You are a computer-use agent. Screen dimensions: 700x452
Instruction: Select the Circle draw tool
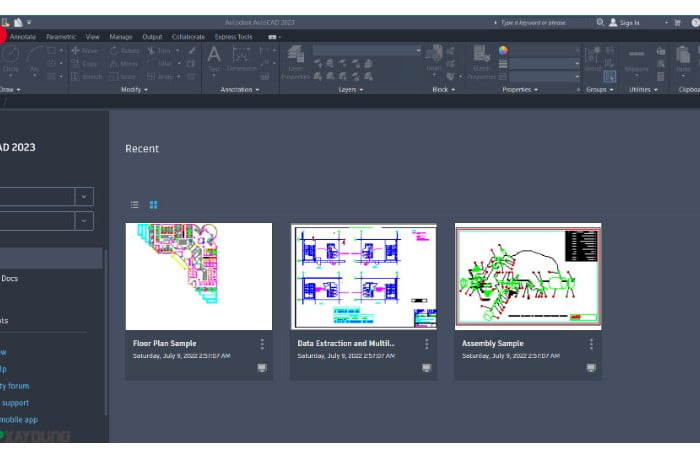pyautogui.click(x=10, y=60)
